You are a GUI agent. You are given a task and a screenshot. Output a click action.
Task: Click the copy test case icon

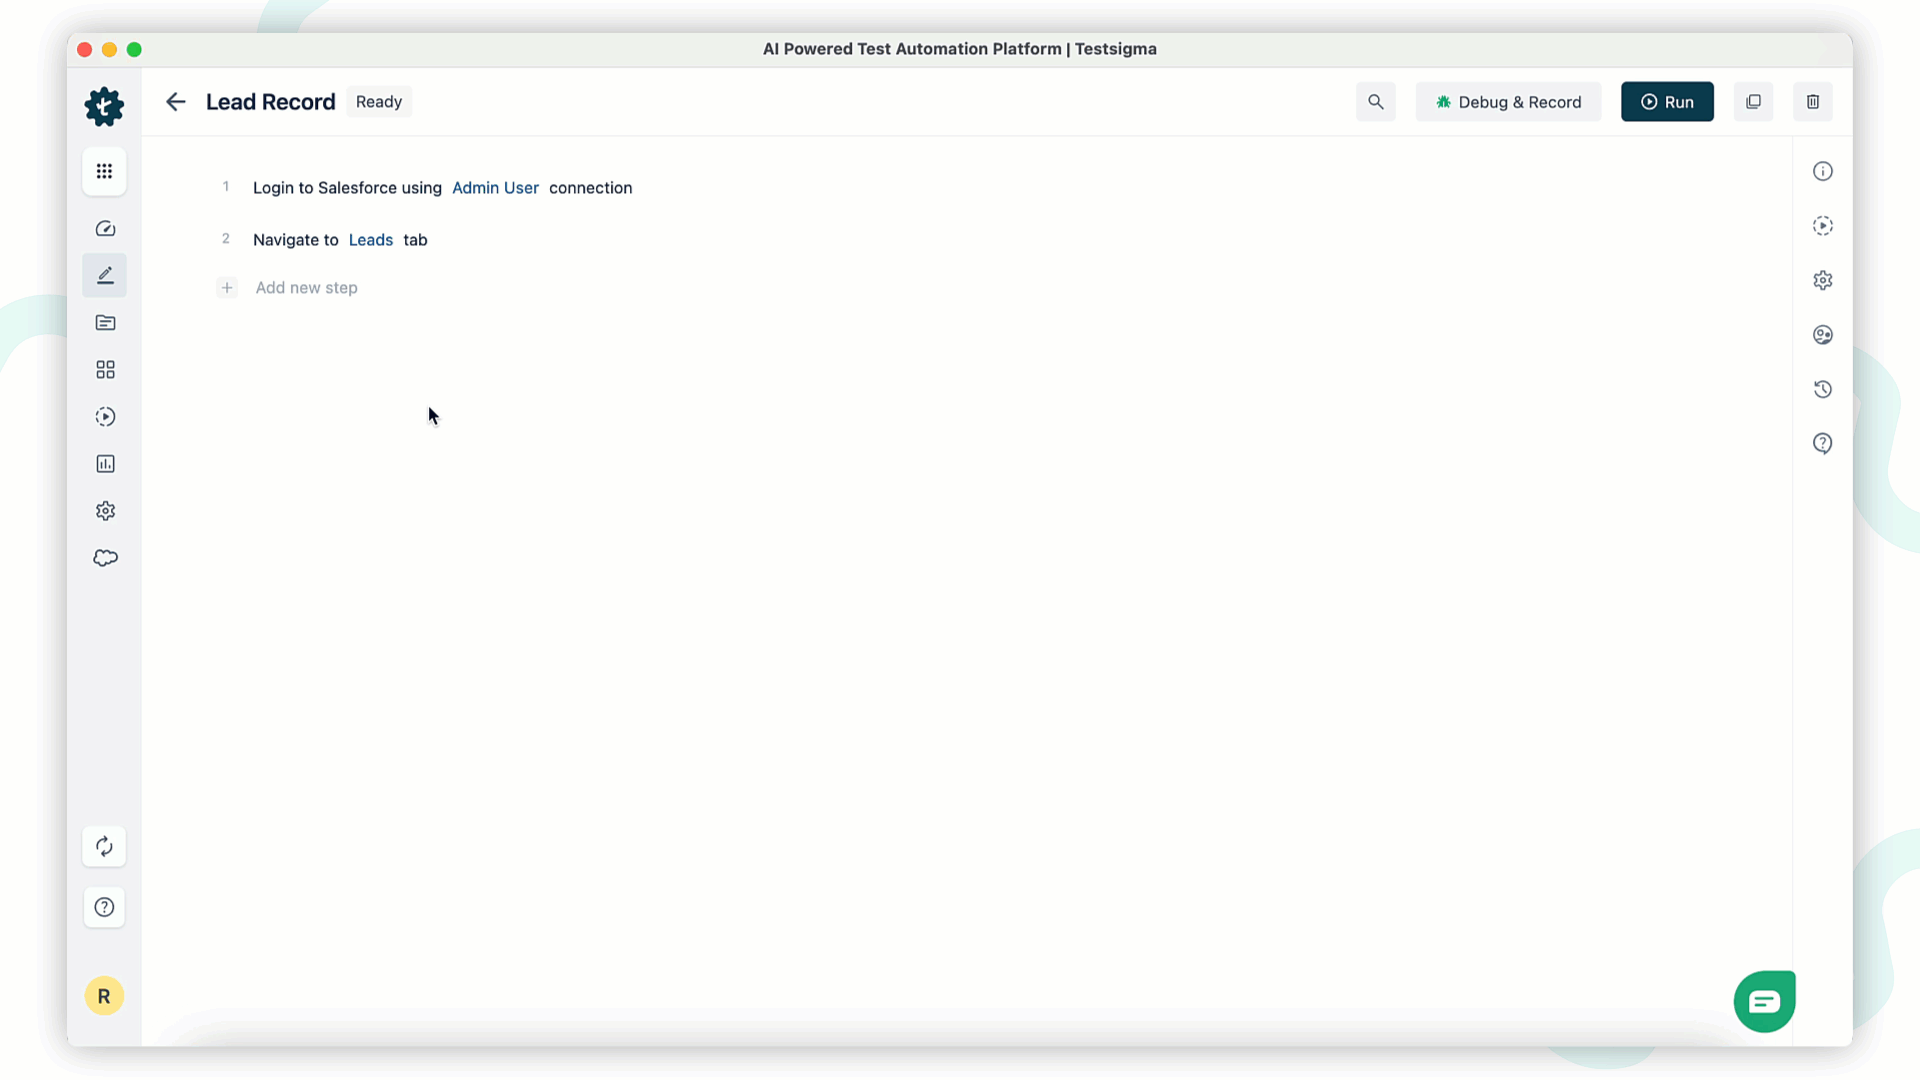pos(1753,102)
